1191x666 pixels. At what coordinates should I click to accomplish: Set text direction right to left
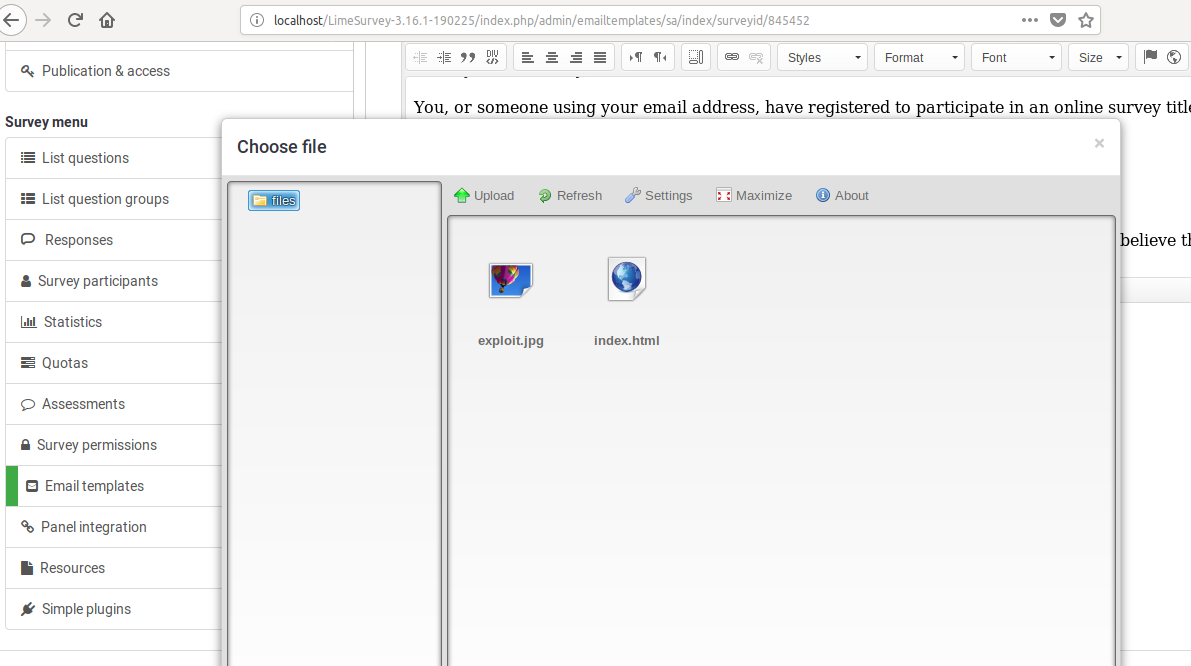[660, 58]
